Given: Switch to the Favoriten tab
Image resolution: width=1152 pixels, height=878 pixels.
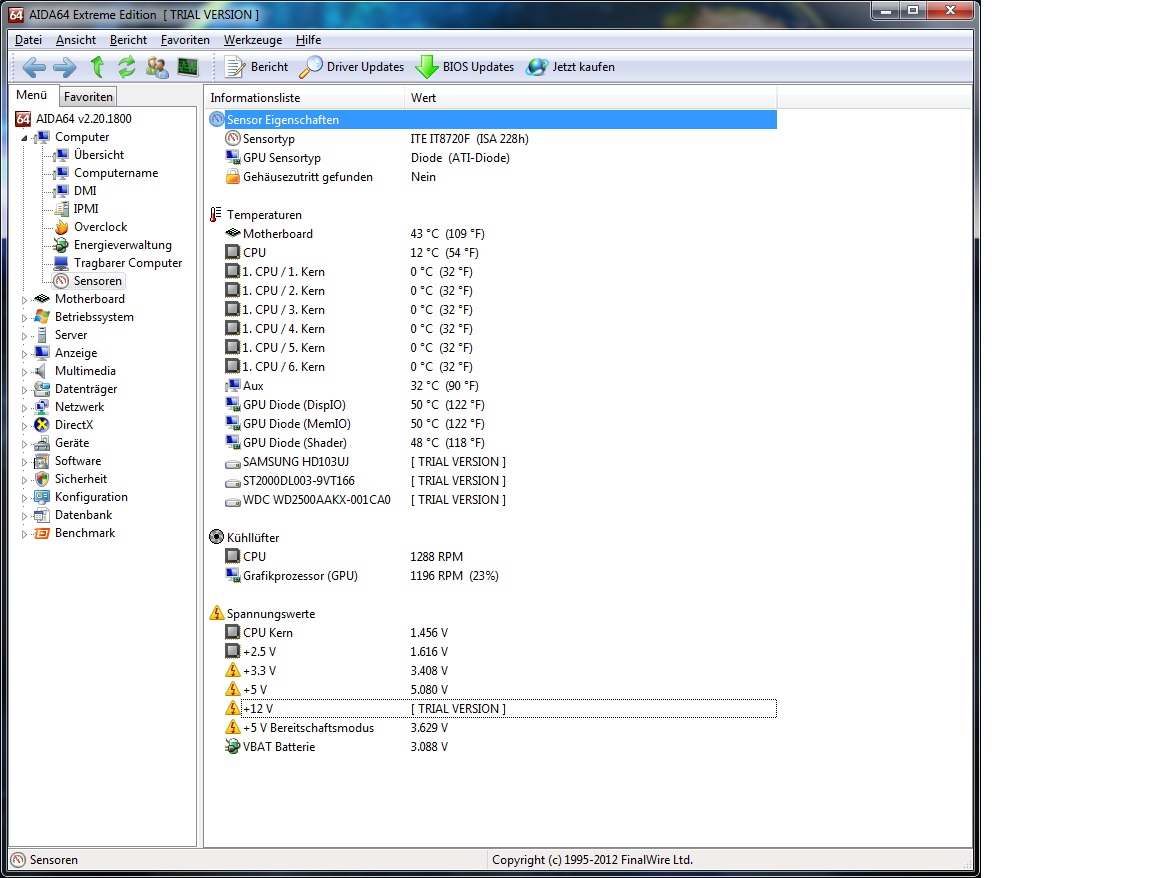Looking at the screenshot, I should click(88, 96).
